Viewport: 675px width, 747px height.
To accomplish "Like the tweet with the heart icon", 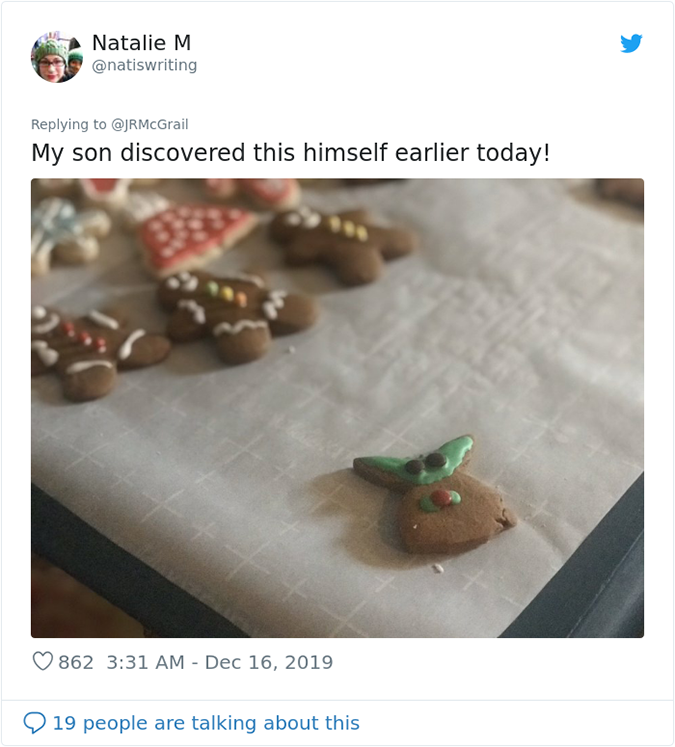I will (x=42, y=662).
